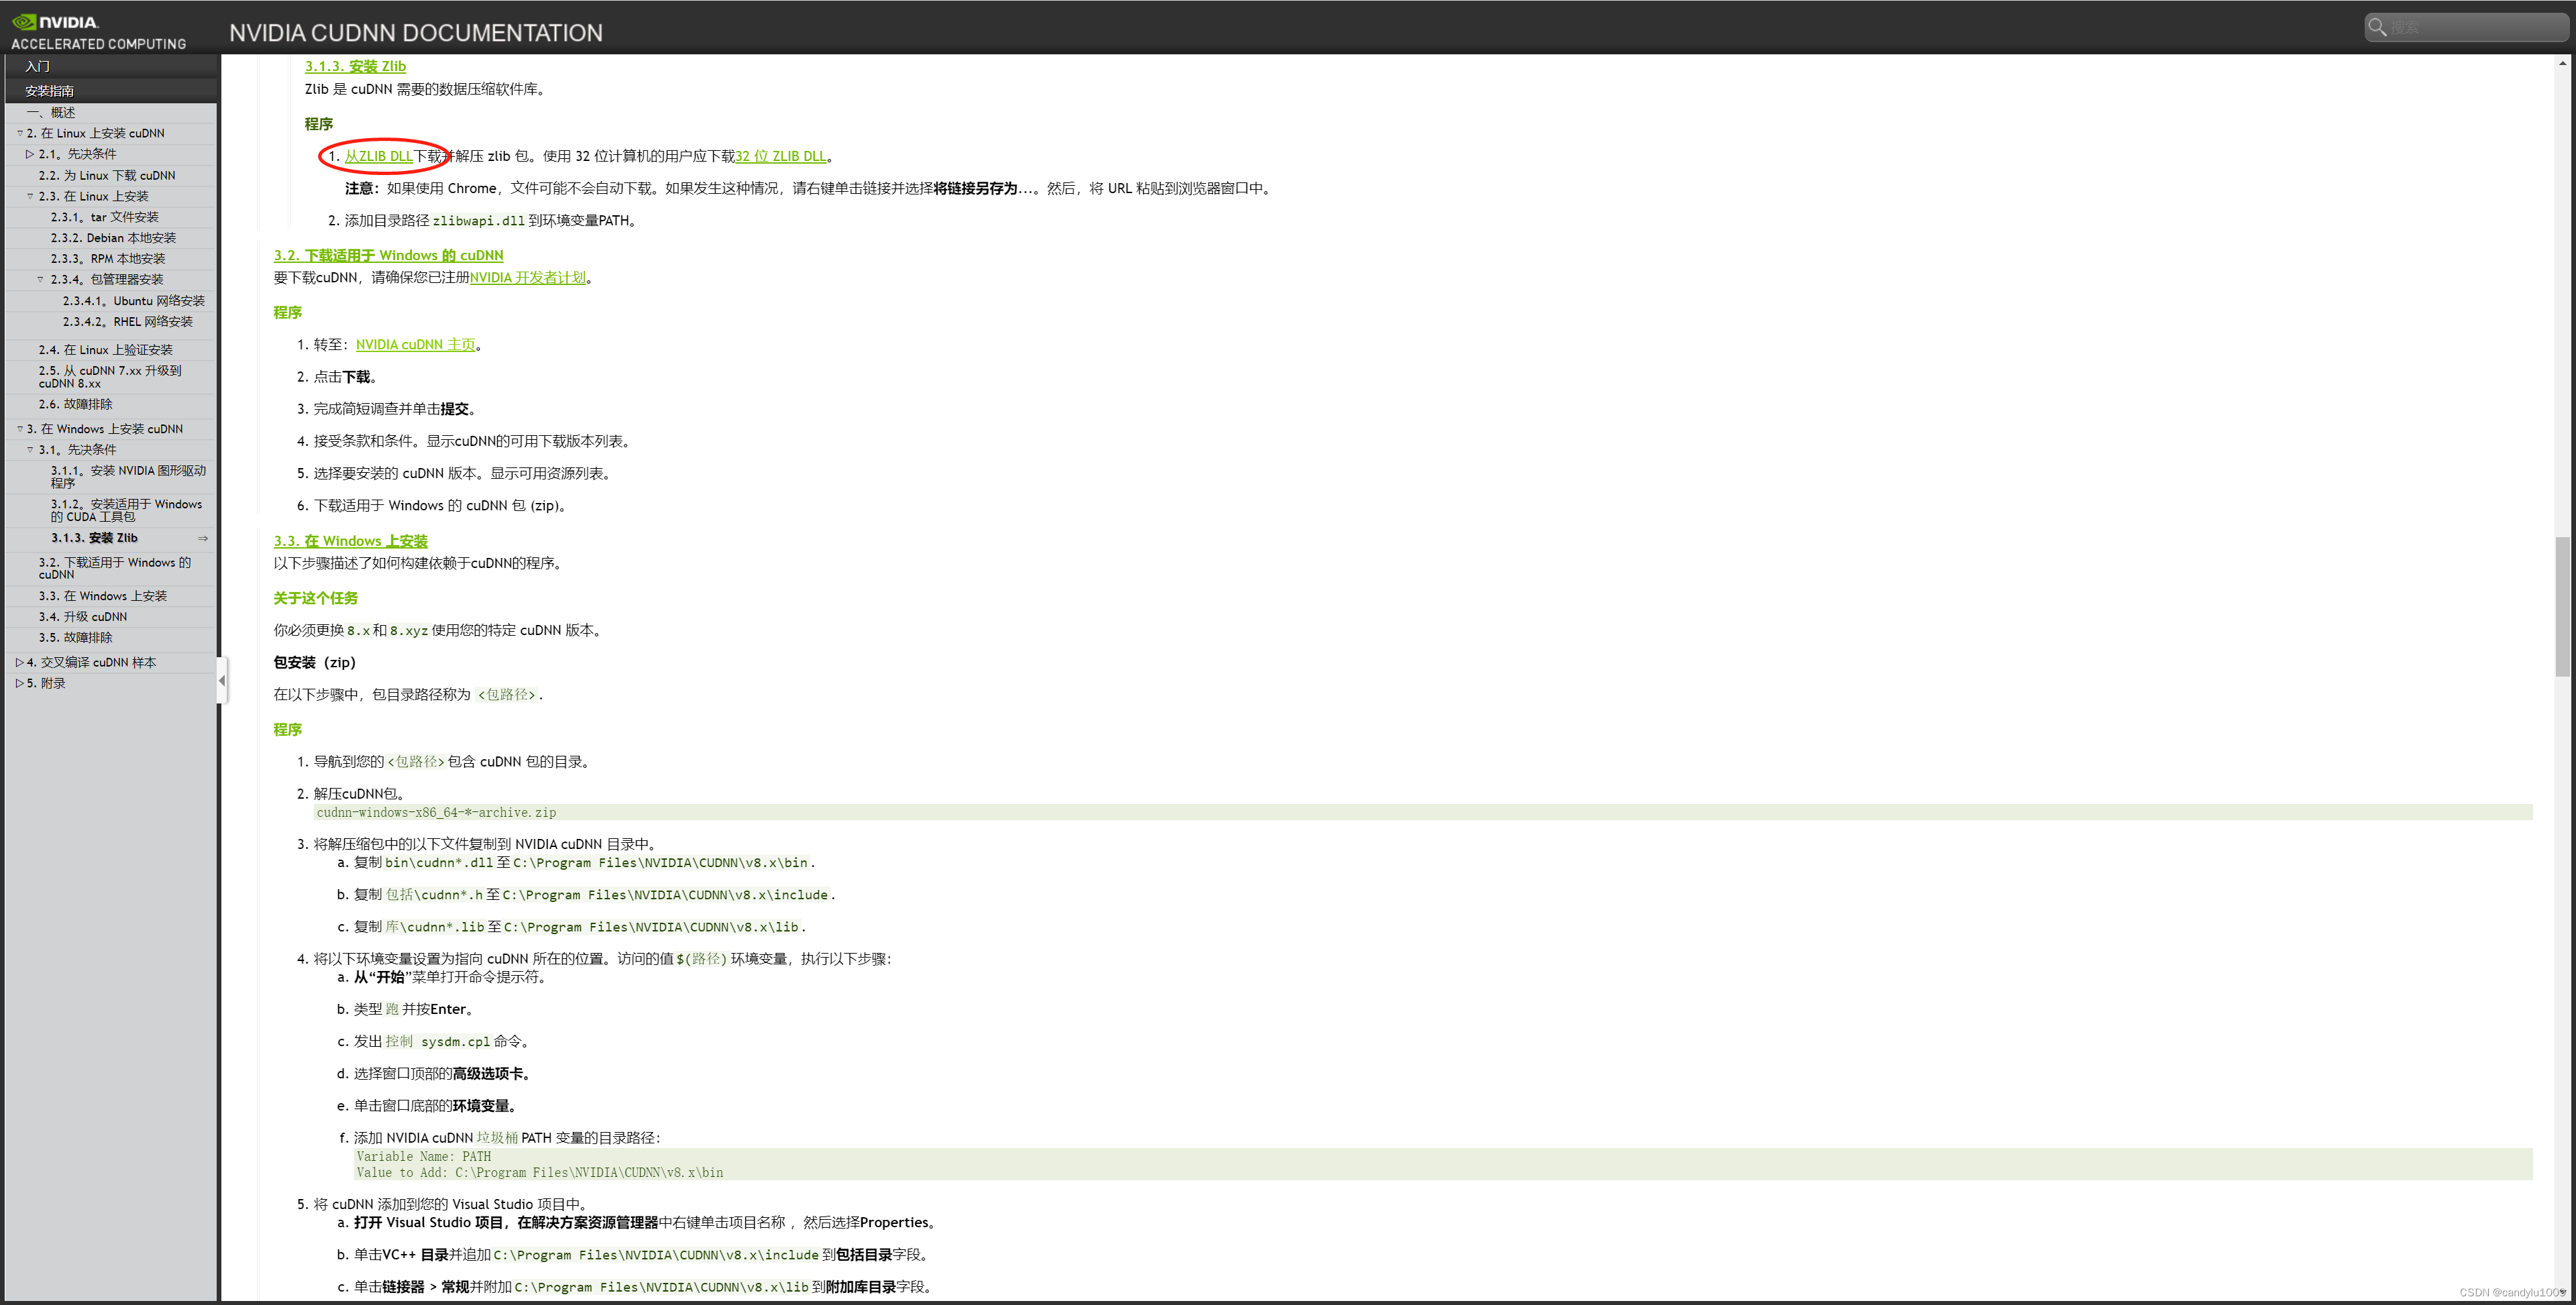Click 'NVIDIA CUDNN DOCUMENTATION' title
The height and width of the screenshot is (1305, 2576).
coord(416,33)
